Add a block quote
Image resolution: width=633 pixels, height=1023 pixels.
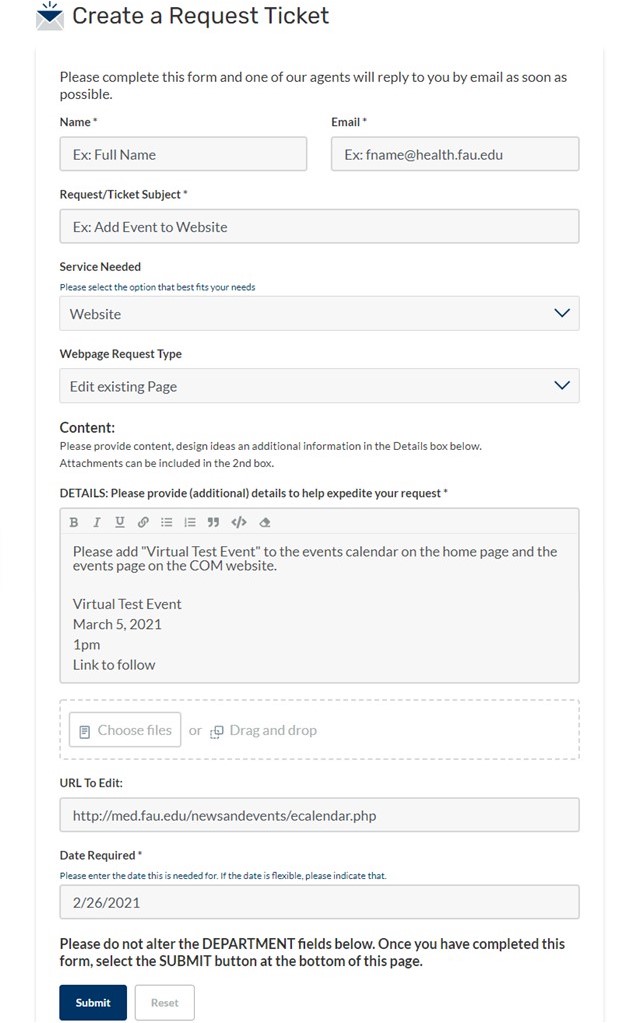(213, 522)
